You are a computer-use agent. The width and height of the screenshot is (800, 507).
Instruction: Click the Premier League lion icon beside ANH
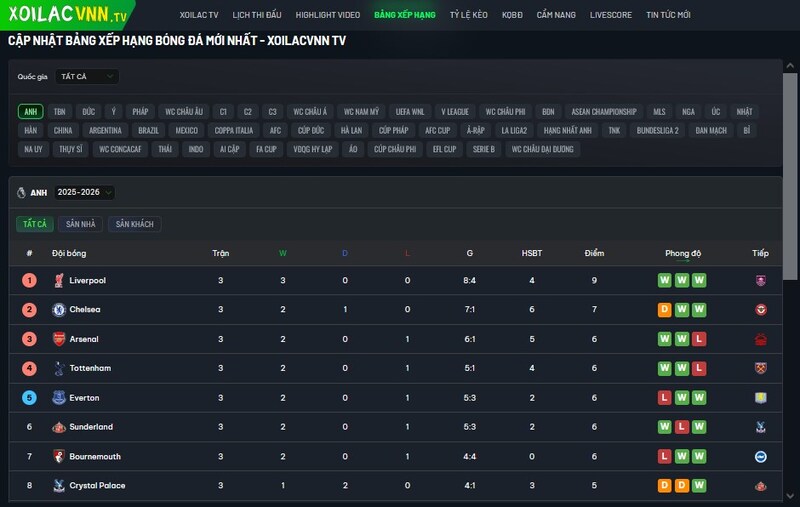(x=21, y=193)
